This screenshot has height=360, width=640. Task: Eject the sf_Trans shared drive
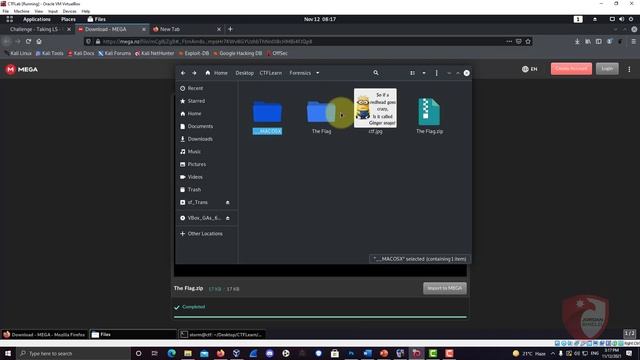(228, 202)
